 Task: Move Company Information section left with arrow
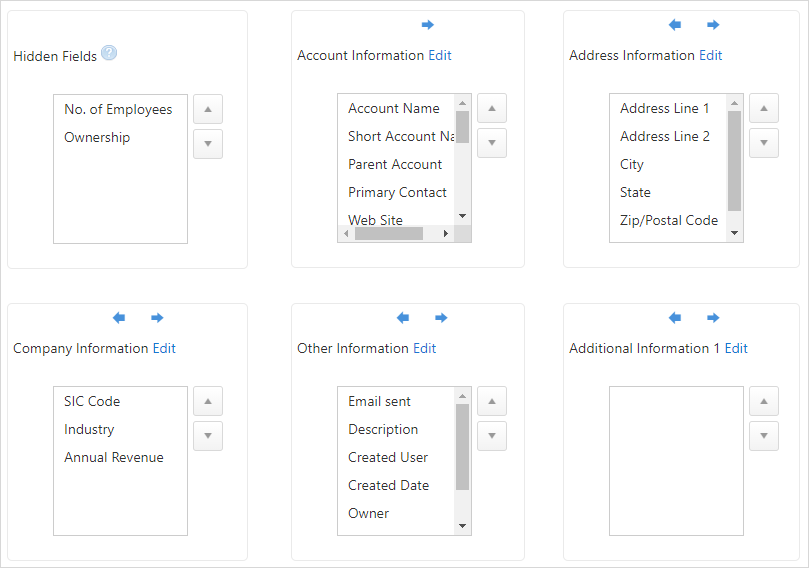(119, 318)
